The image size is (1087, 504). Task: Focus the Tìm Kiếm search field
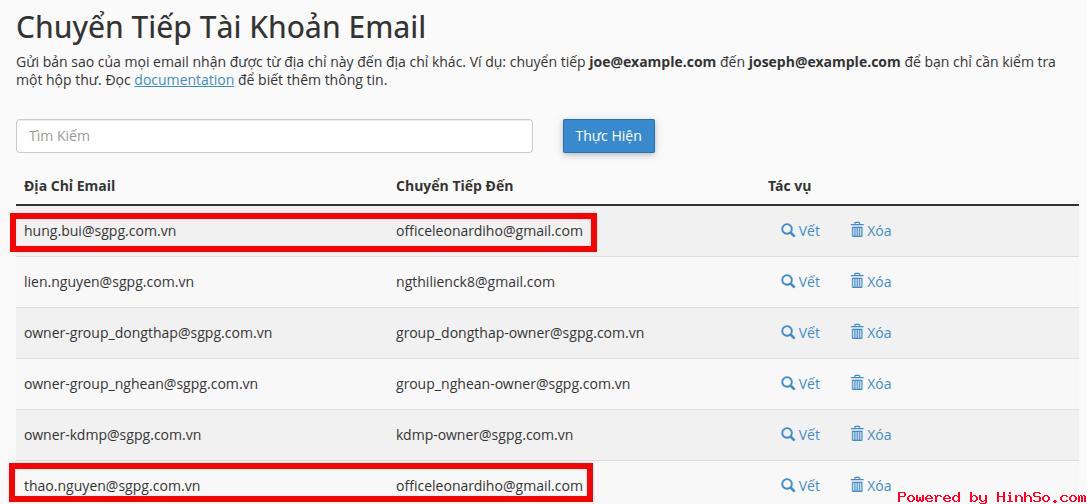click(x=274, y=136)
